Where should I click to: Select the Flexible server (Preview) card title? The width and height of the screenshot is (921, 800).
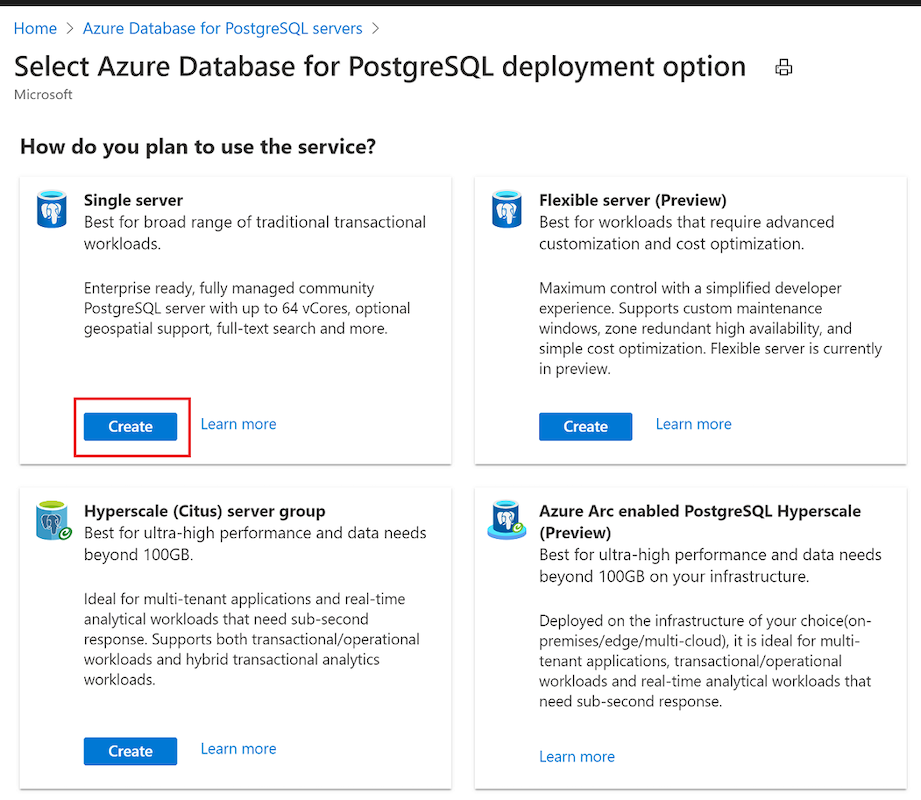click(632, 200)
